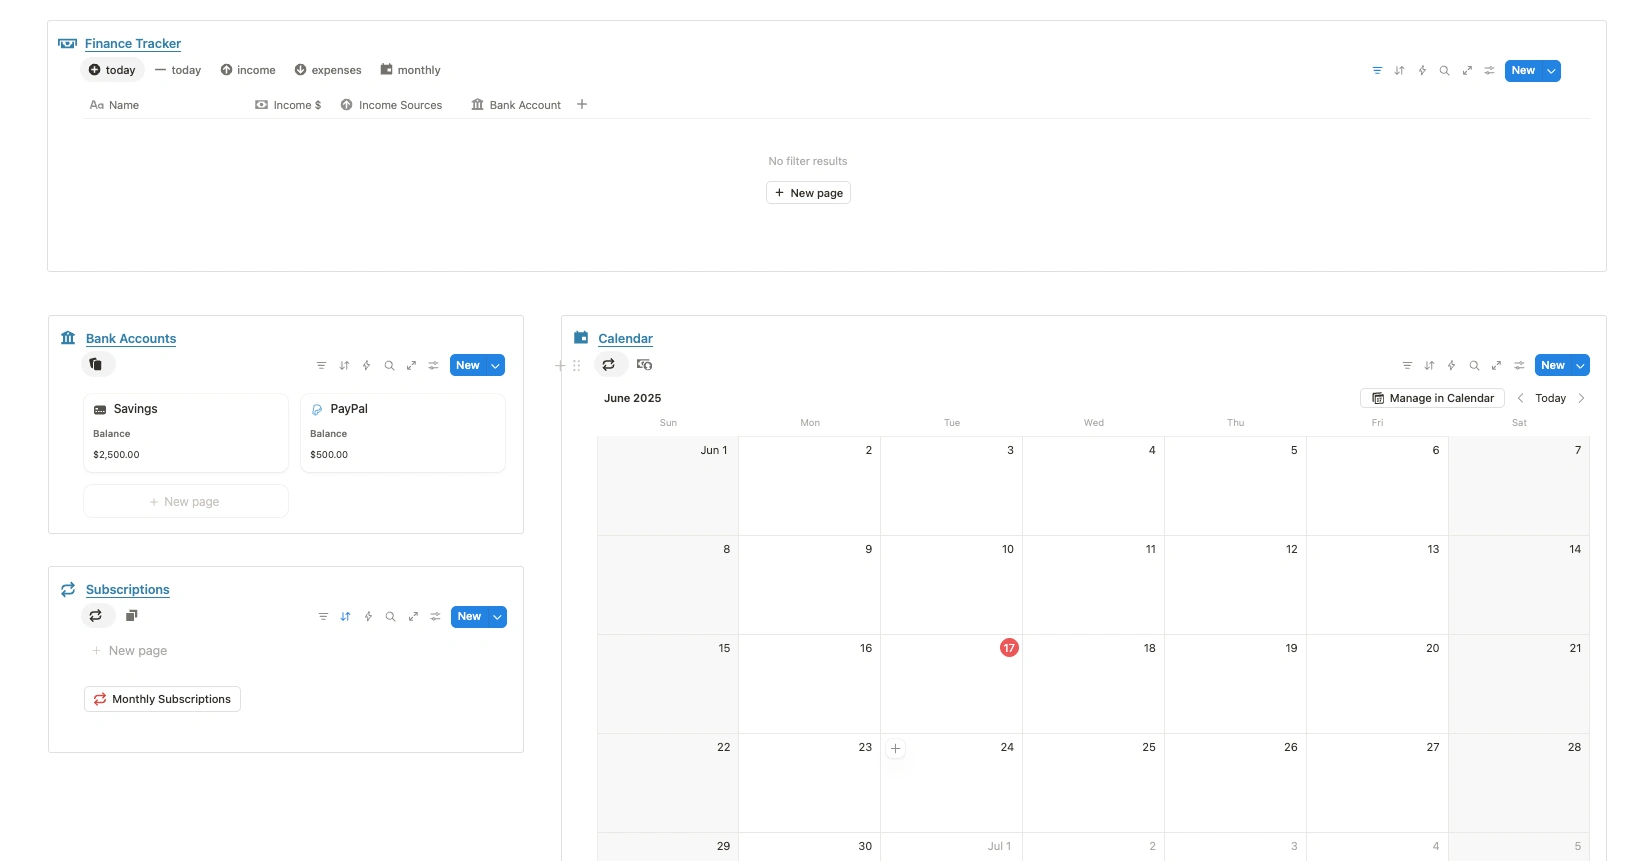The image size is (1637, 861).
Task: Click the sort icon in Bank Accounts toolbar
Action: point(344,366)
